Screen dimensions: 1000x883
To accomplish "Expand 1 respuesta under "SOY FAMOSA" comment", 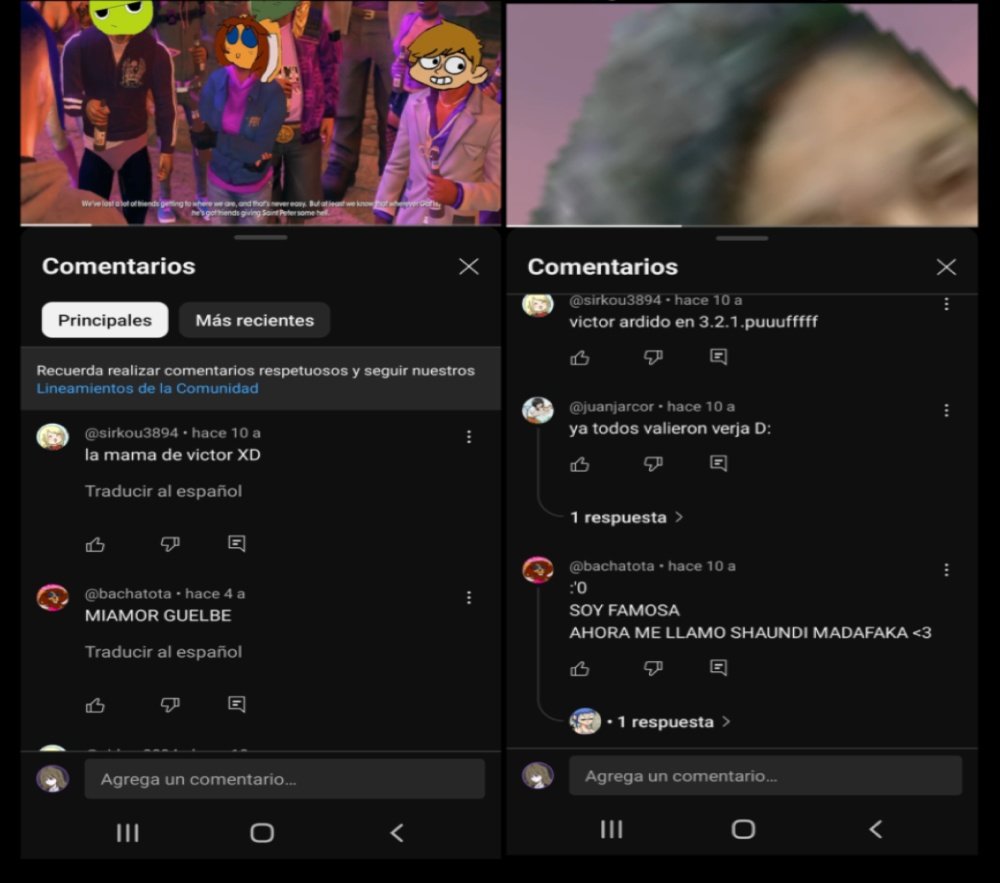I will (x=650, y=722).
